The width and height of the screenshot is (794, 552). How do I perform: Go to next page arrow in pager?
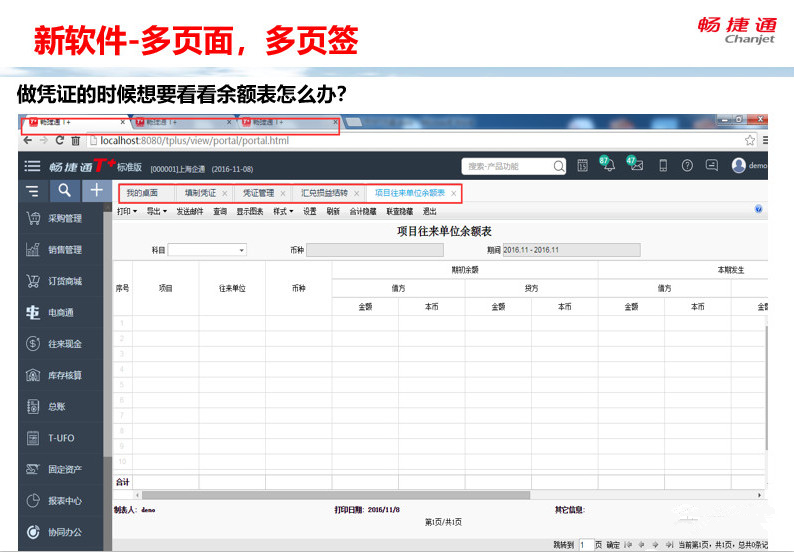pos(656,545)
